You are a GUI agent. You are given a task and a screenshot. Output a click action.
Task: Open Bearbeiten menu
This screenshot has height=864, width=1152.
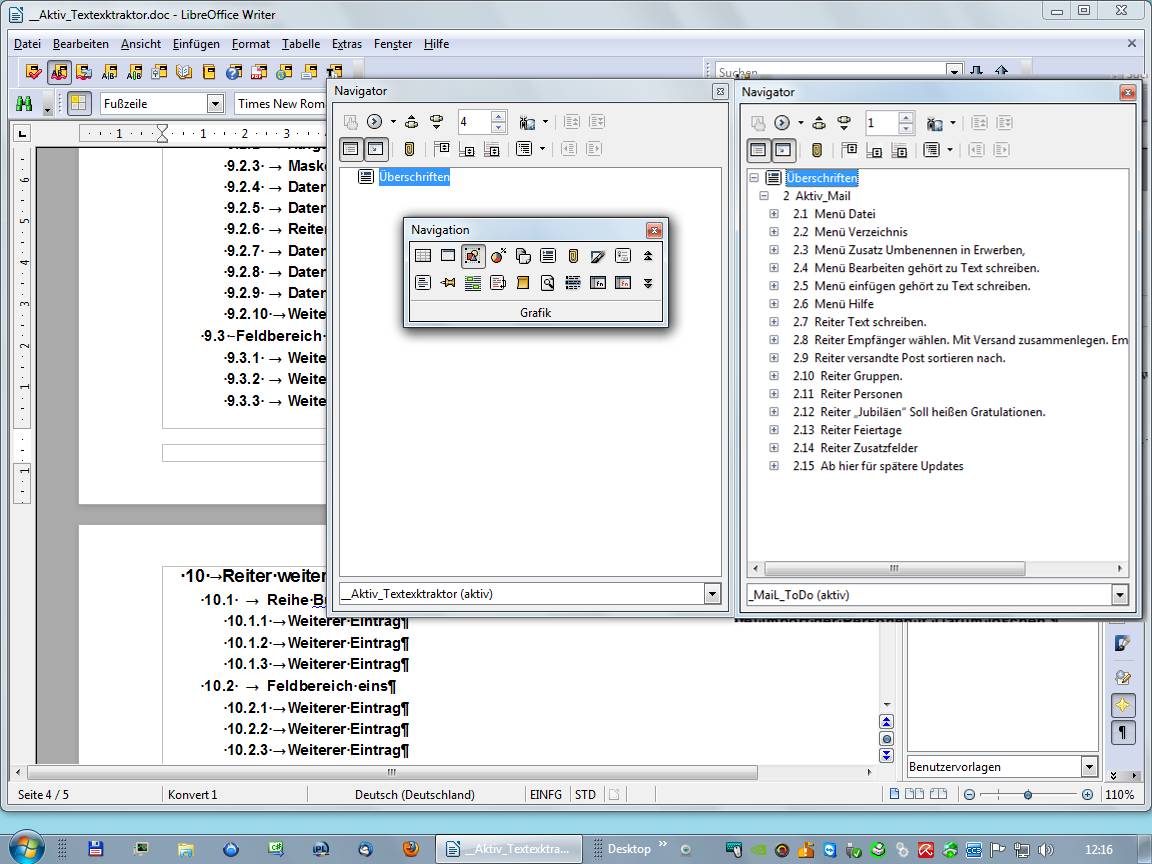pos(81,44)
